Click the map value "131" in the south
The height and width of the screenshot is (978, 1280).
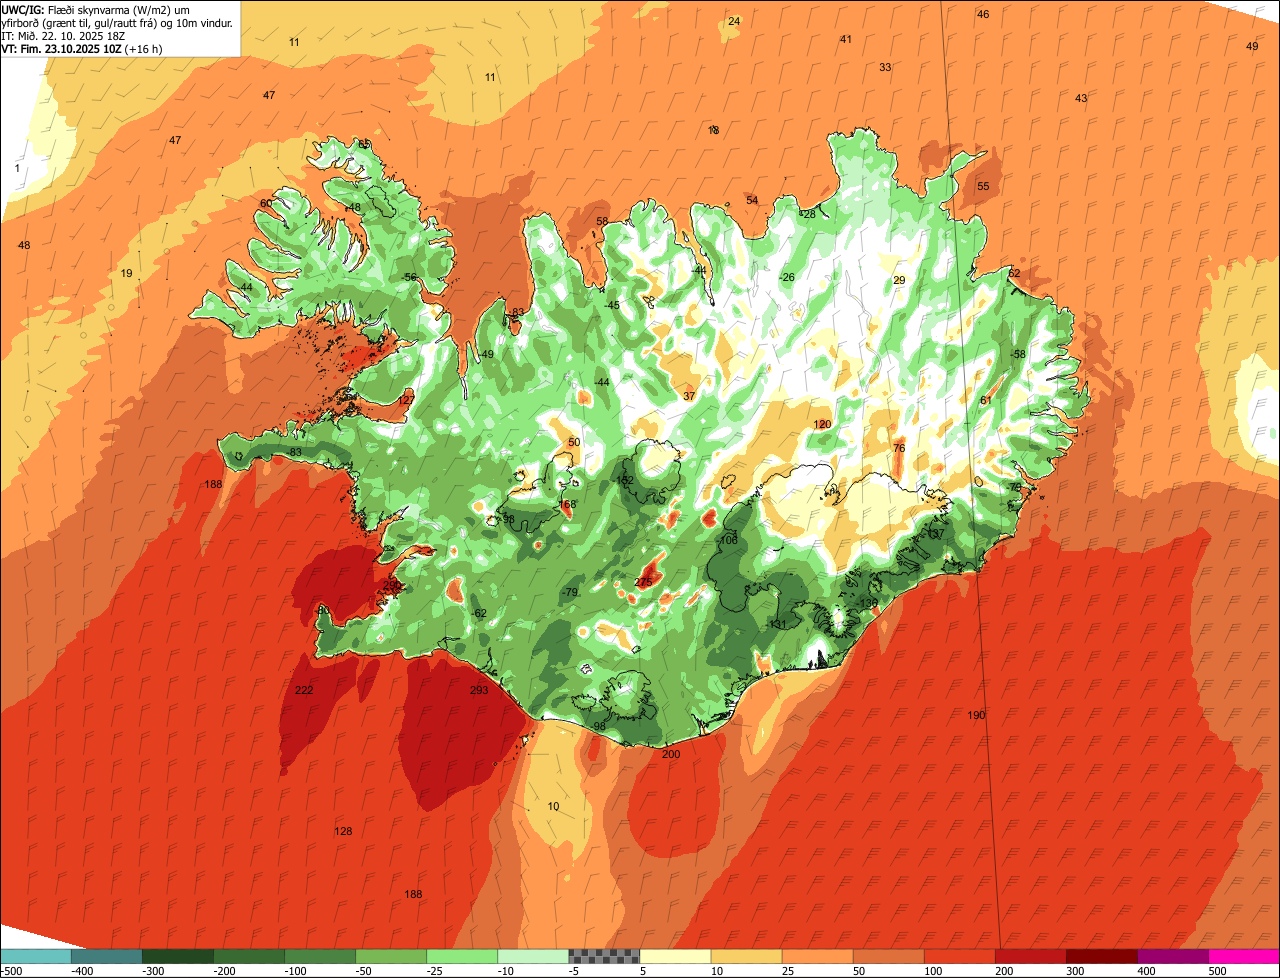(778, 624)
